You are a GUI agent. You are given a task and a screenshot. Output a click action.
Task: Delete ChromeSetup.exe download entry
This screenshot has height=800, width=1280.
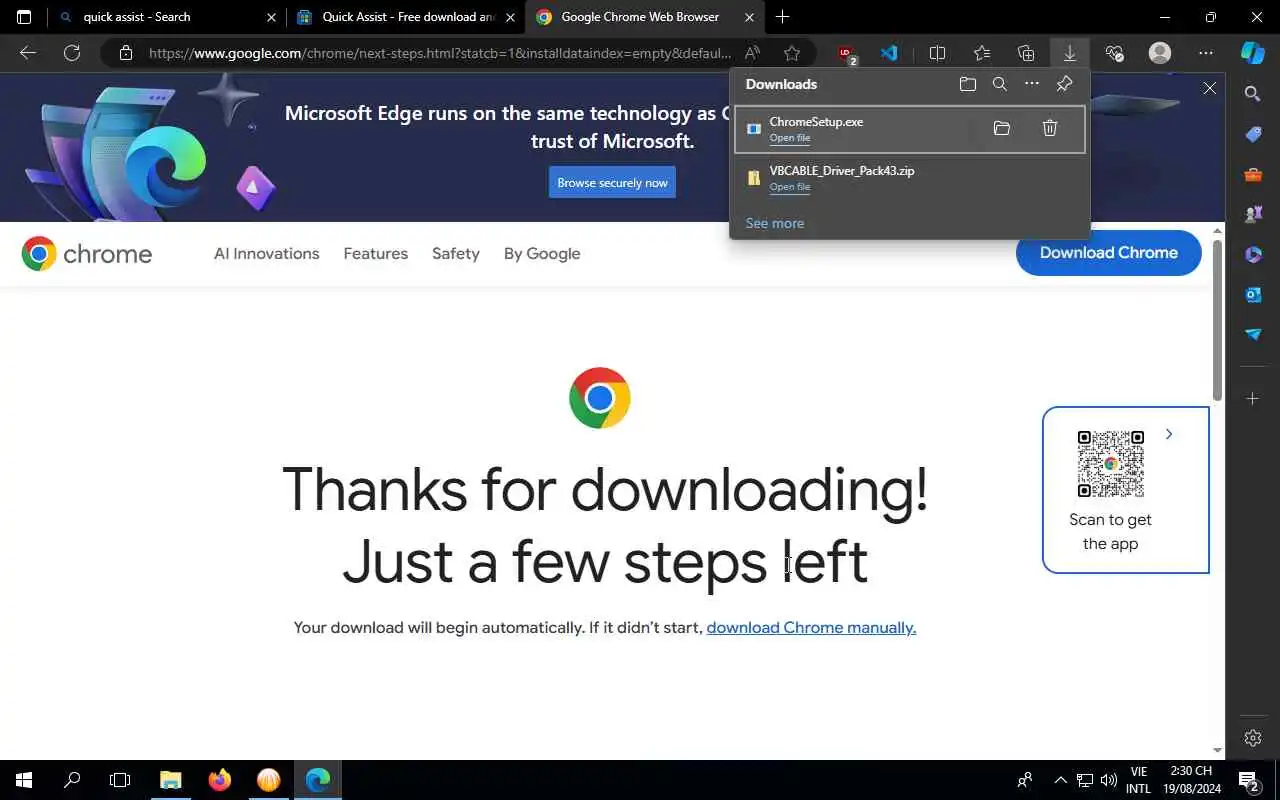(1049, 128)
